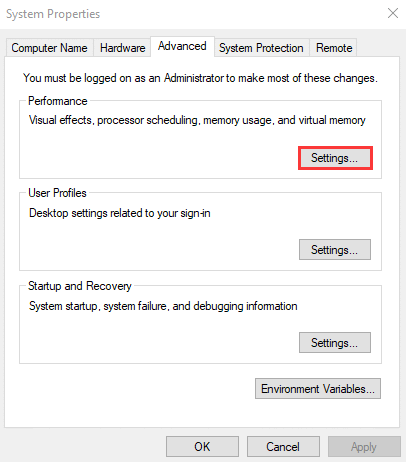406x462 pixels.
Task: Click the Administrator logon notice text
Action: tap(200, 78)
